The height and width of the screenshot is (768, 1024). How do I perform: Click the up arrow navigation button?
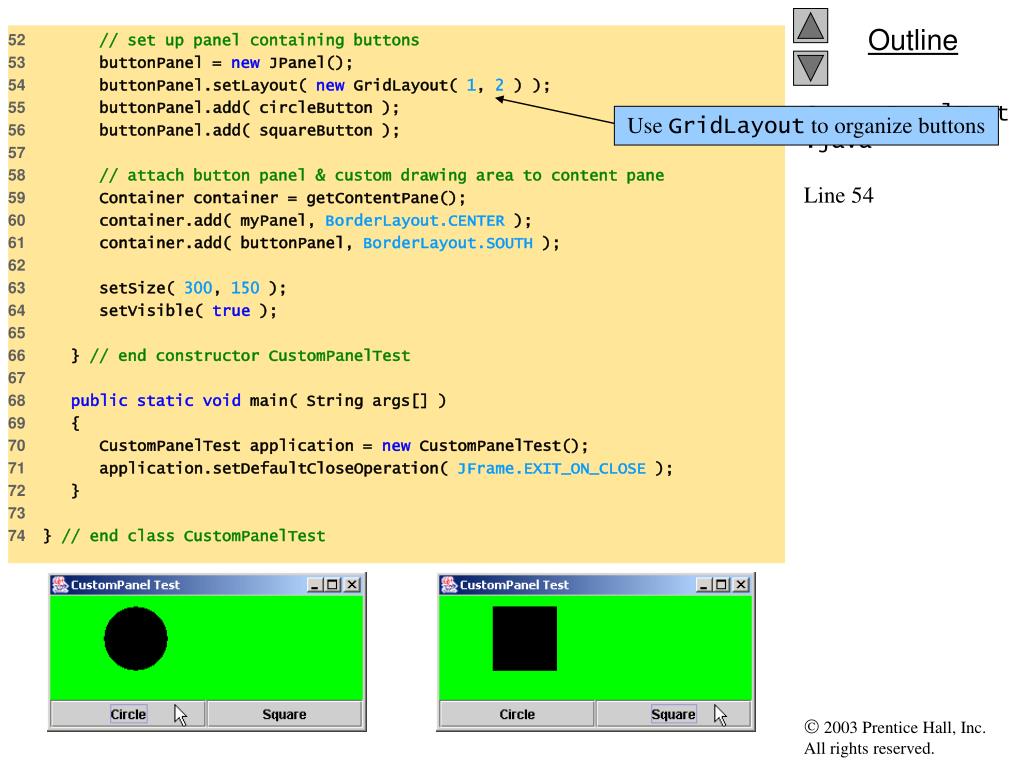point(810,25)
